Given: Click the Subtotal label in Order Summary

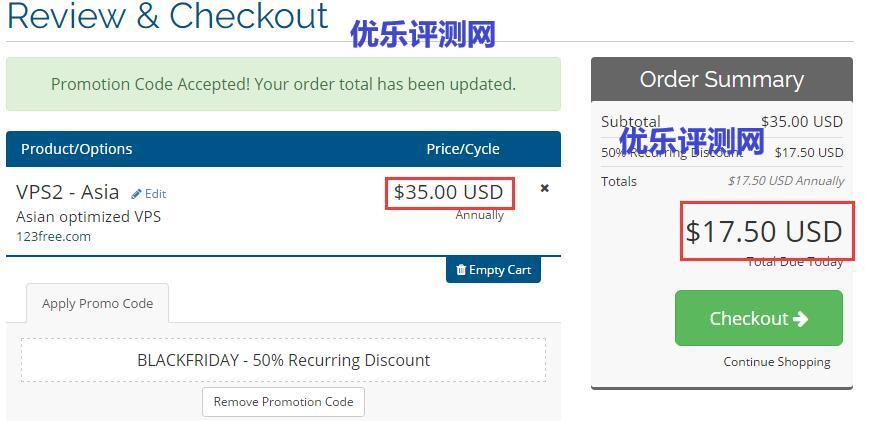Looking at the screenshot, I should [630, 122].
